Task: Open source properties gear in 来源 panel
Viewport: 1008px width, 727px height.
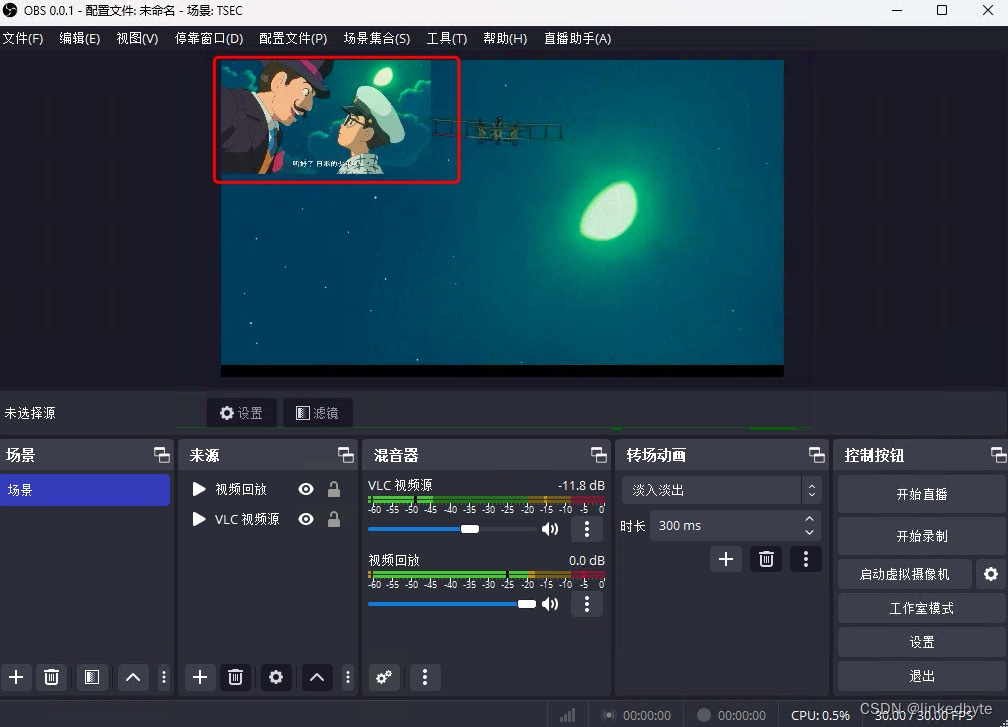Action: tap(276, 677)
